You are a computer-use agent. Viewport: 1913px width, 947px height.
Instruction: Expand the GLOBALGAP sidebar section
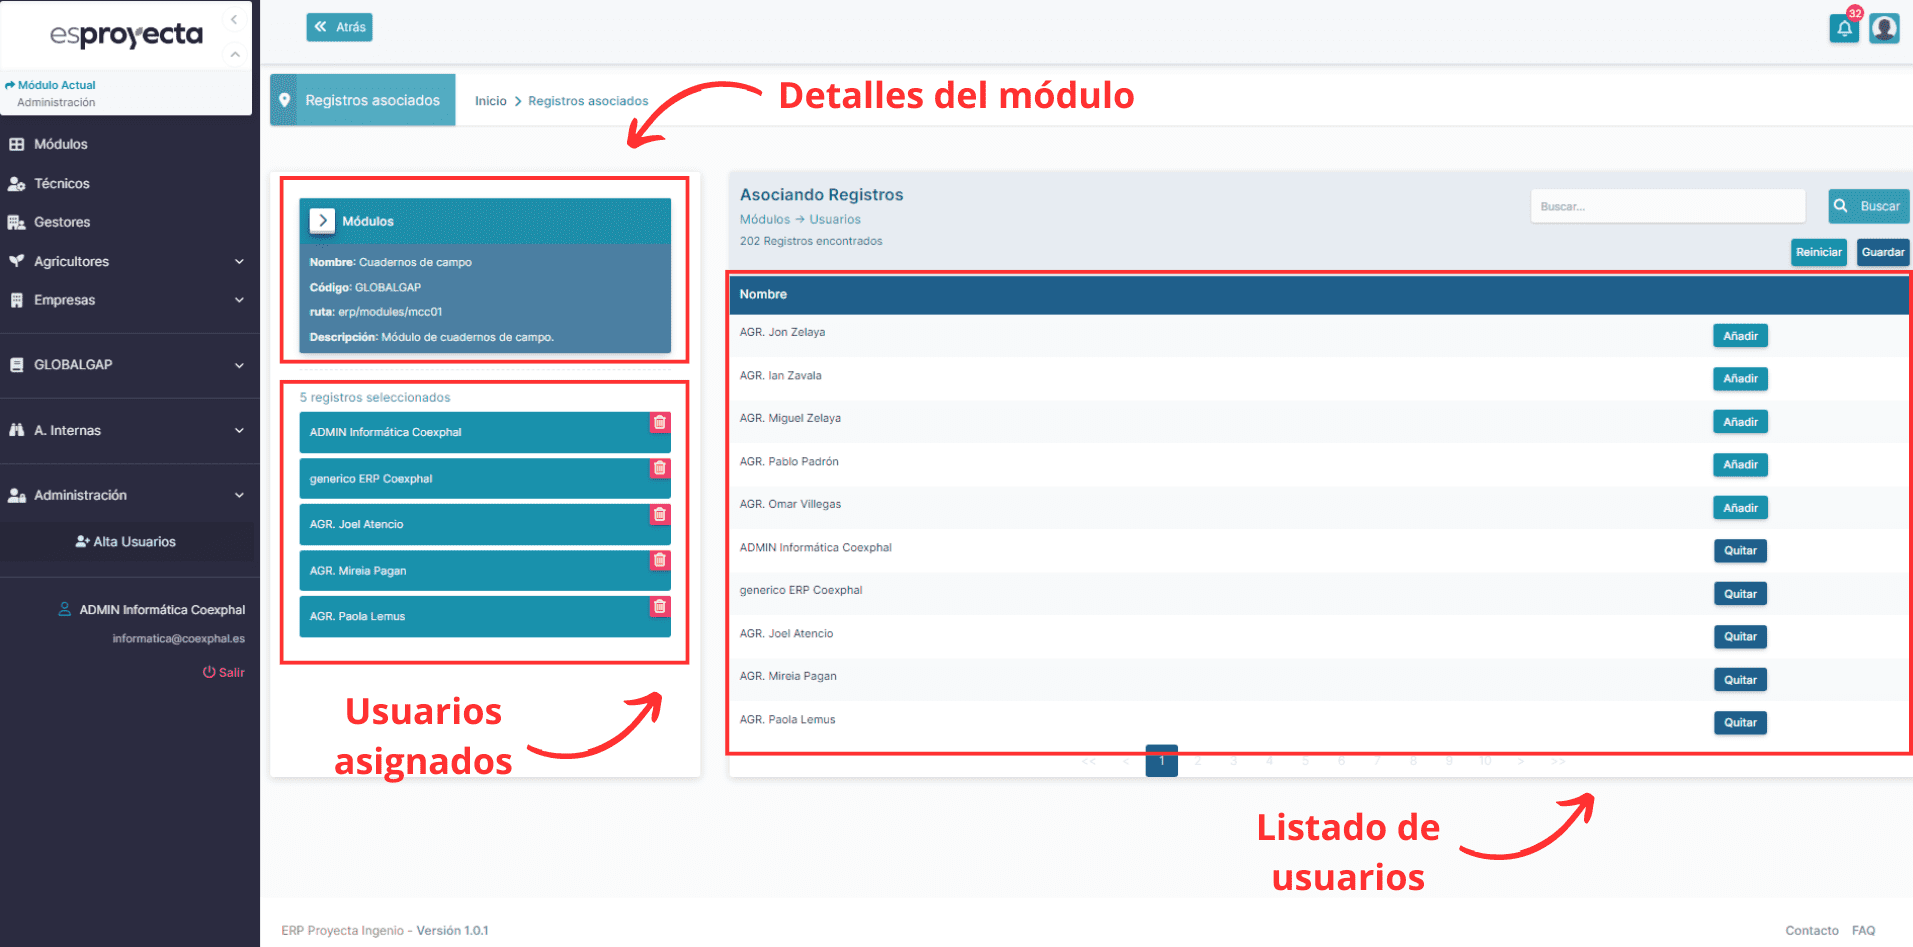(x=239, y=364)
